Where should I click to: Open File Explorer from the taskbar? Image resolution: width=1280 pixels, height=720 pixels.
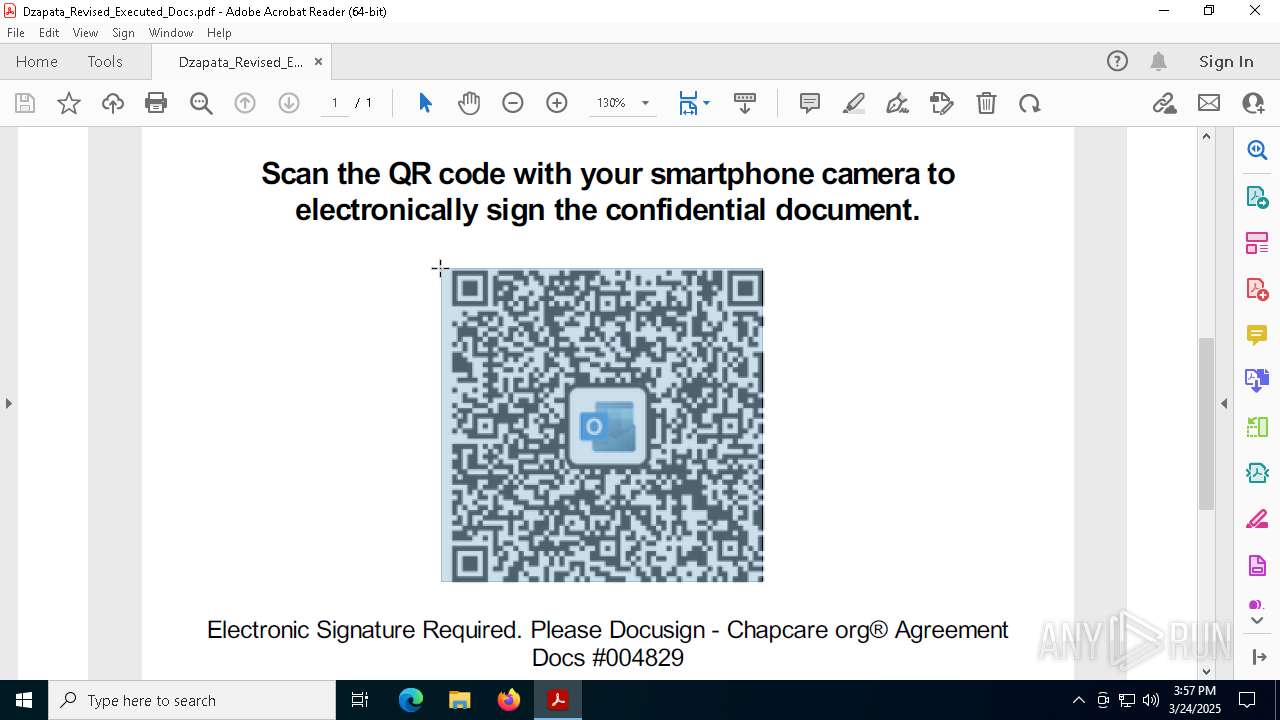point(459,700)
